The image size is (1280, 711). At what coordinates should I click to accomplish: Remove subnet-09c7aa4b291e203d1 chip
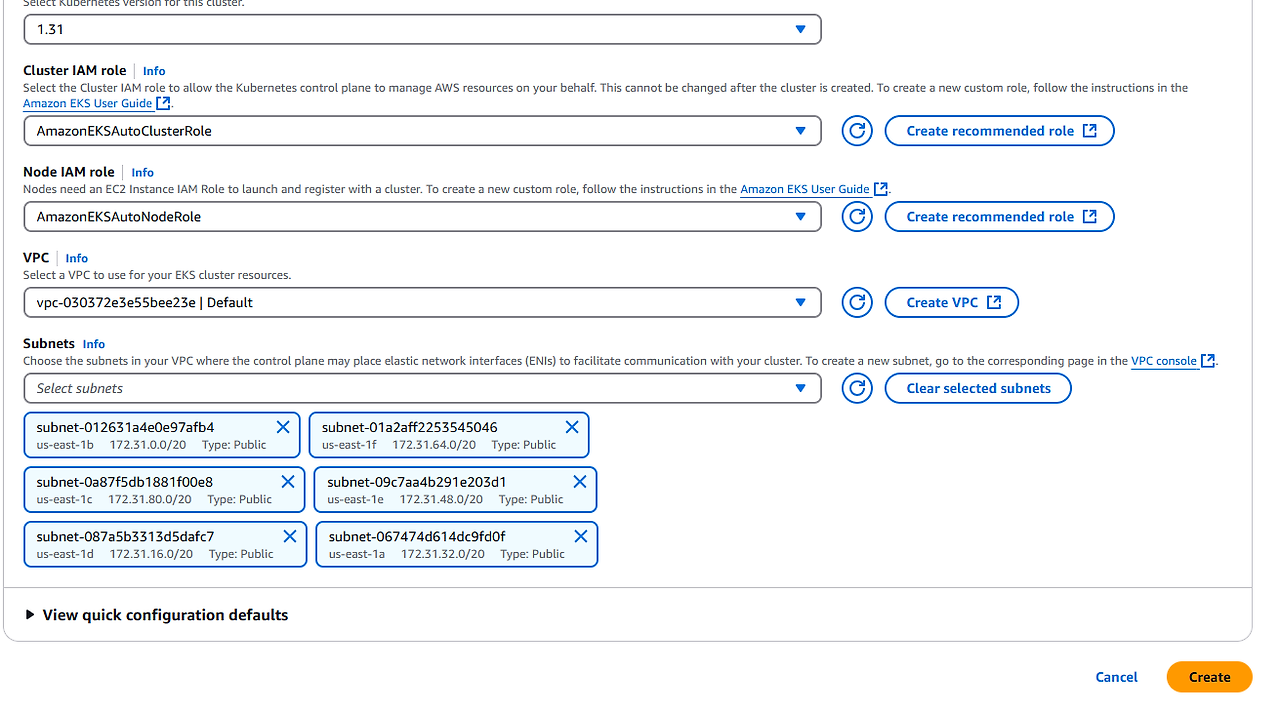tap(580, 481)
